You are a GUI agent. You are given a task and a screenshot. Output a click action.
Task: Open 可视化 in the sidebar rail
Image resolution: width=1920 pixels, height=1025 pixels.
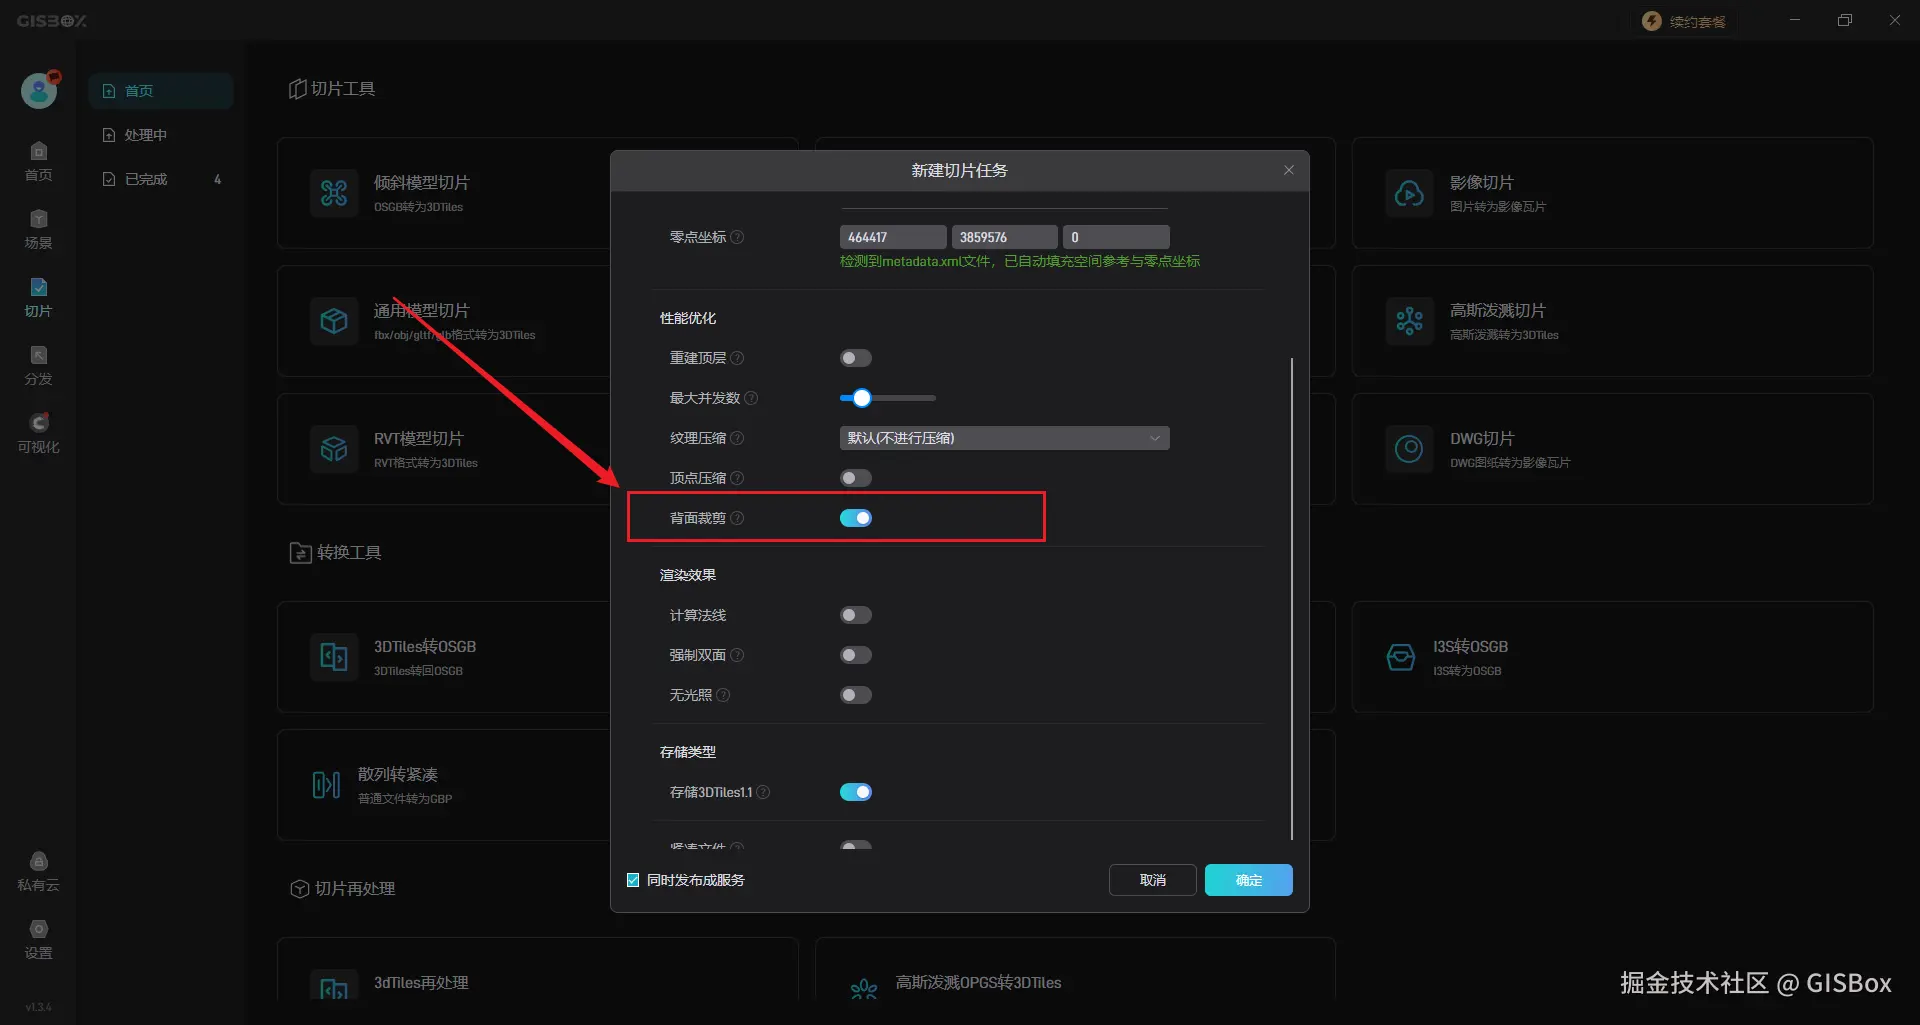[38, 433]
